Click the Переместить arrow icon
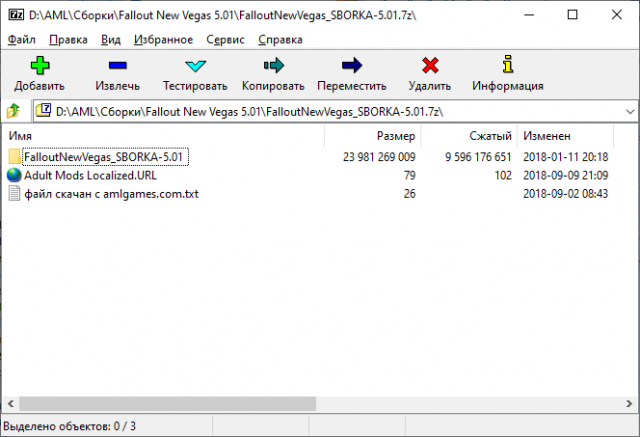The width and height of the screenshot is (640, 437). pos(352,67)
